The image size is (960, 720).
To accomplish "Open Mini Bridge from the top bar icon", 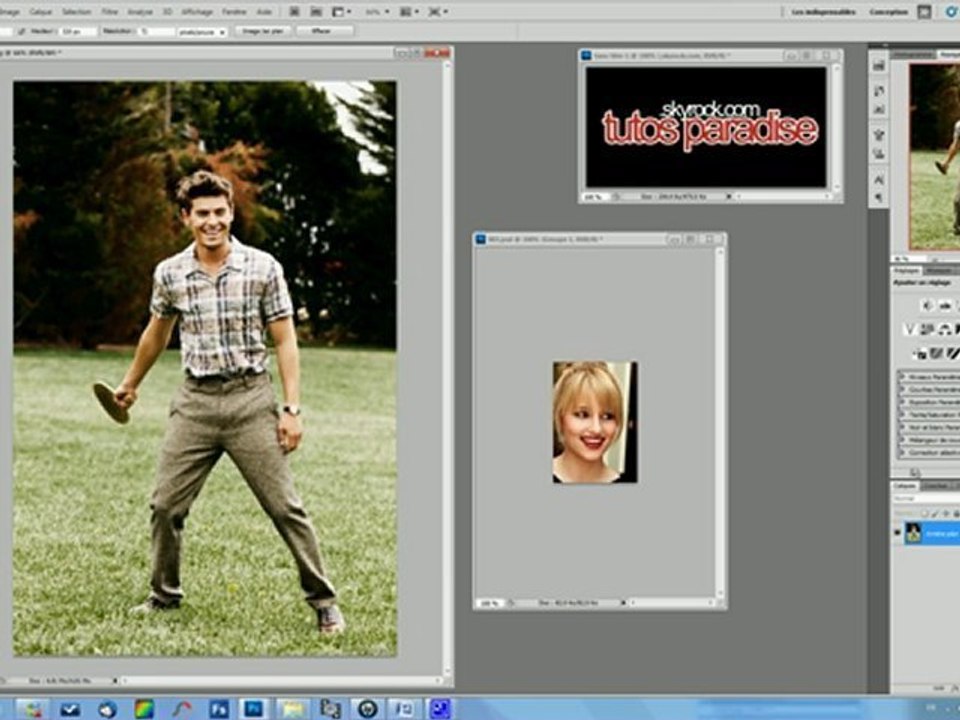I will click(316, 12).
